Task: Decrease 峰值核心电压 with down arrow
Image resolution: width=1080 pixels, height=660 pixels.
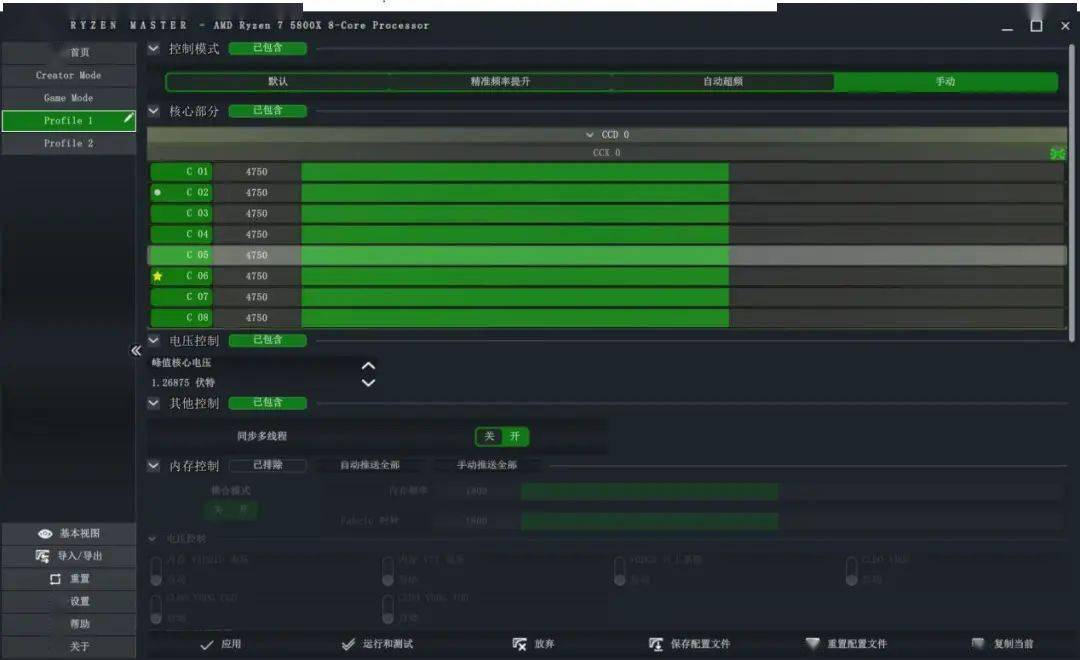Action: point(368,382)
